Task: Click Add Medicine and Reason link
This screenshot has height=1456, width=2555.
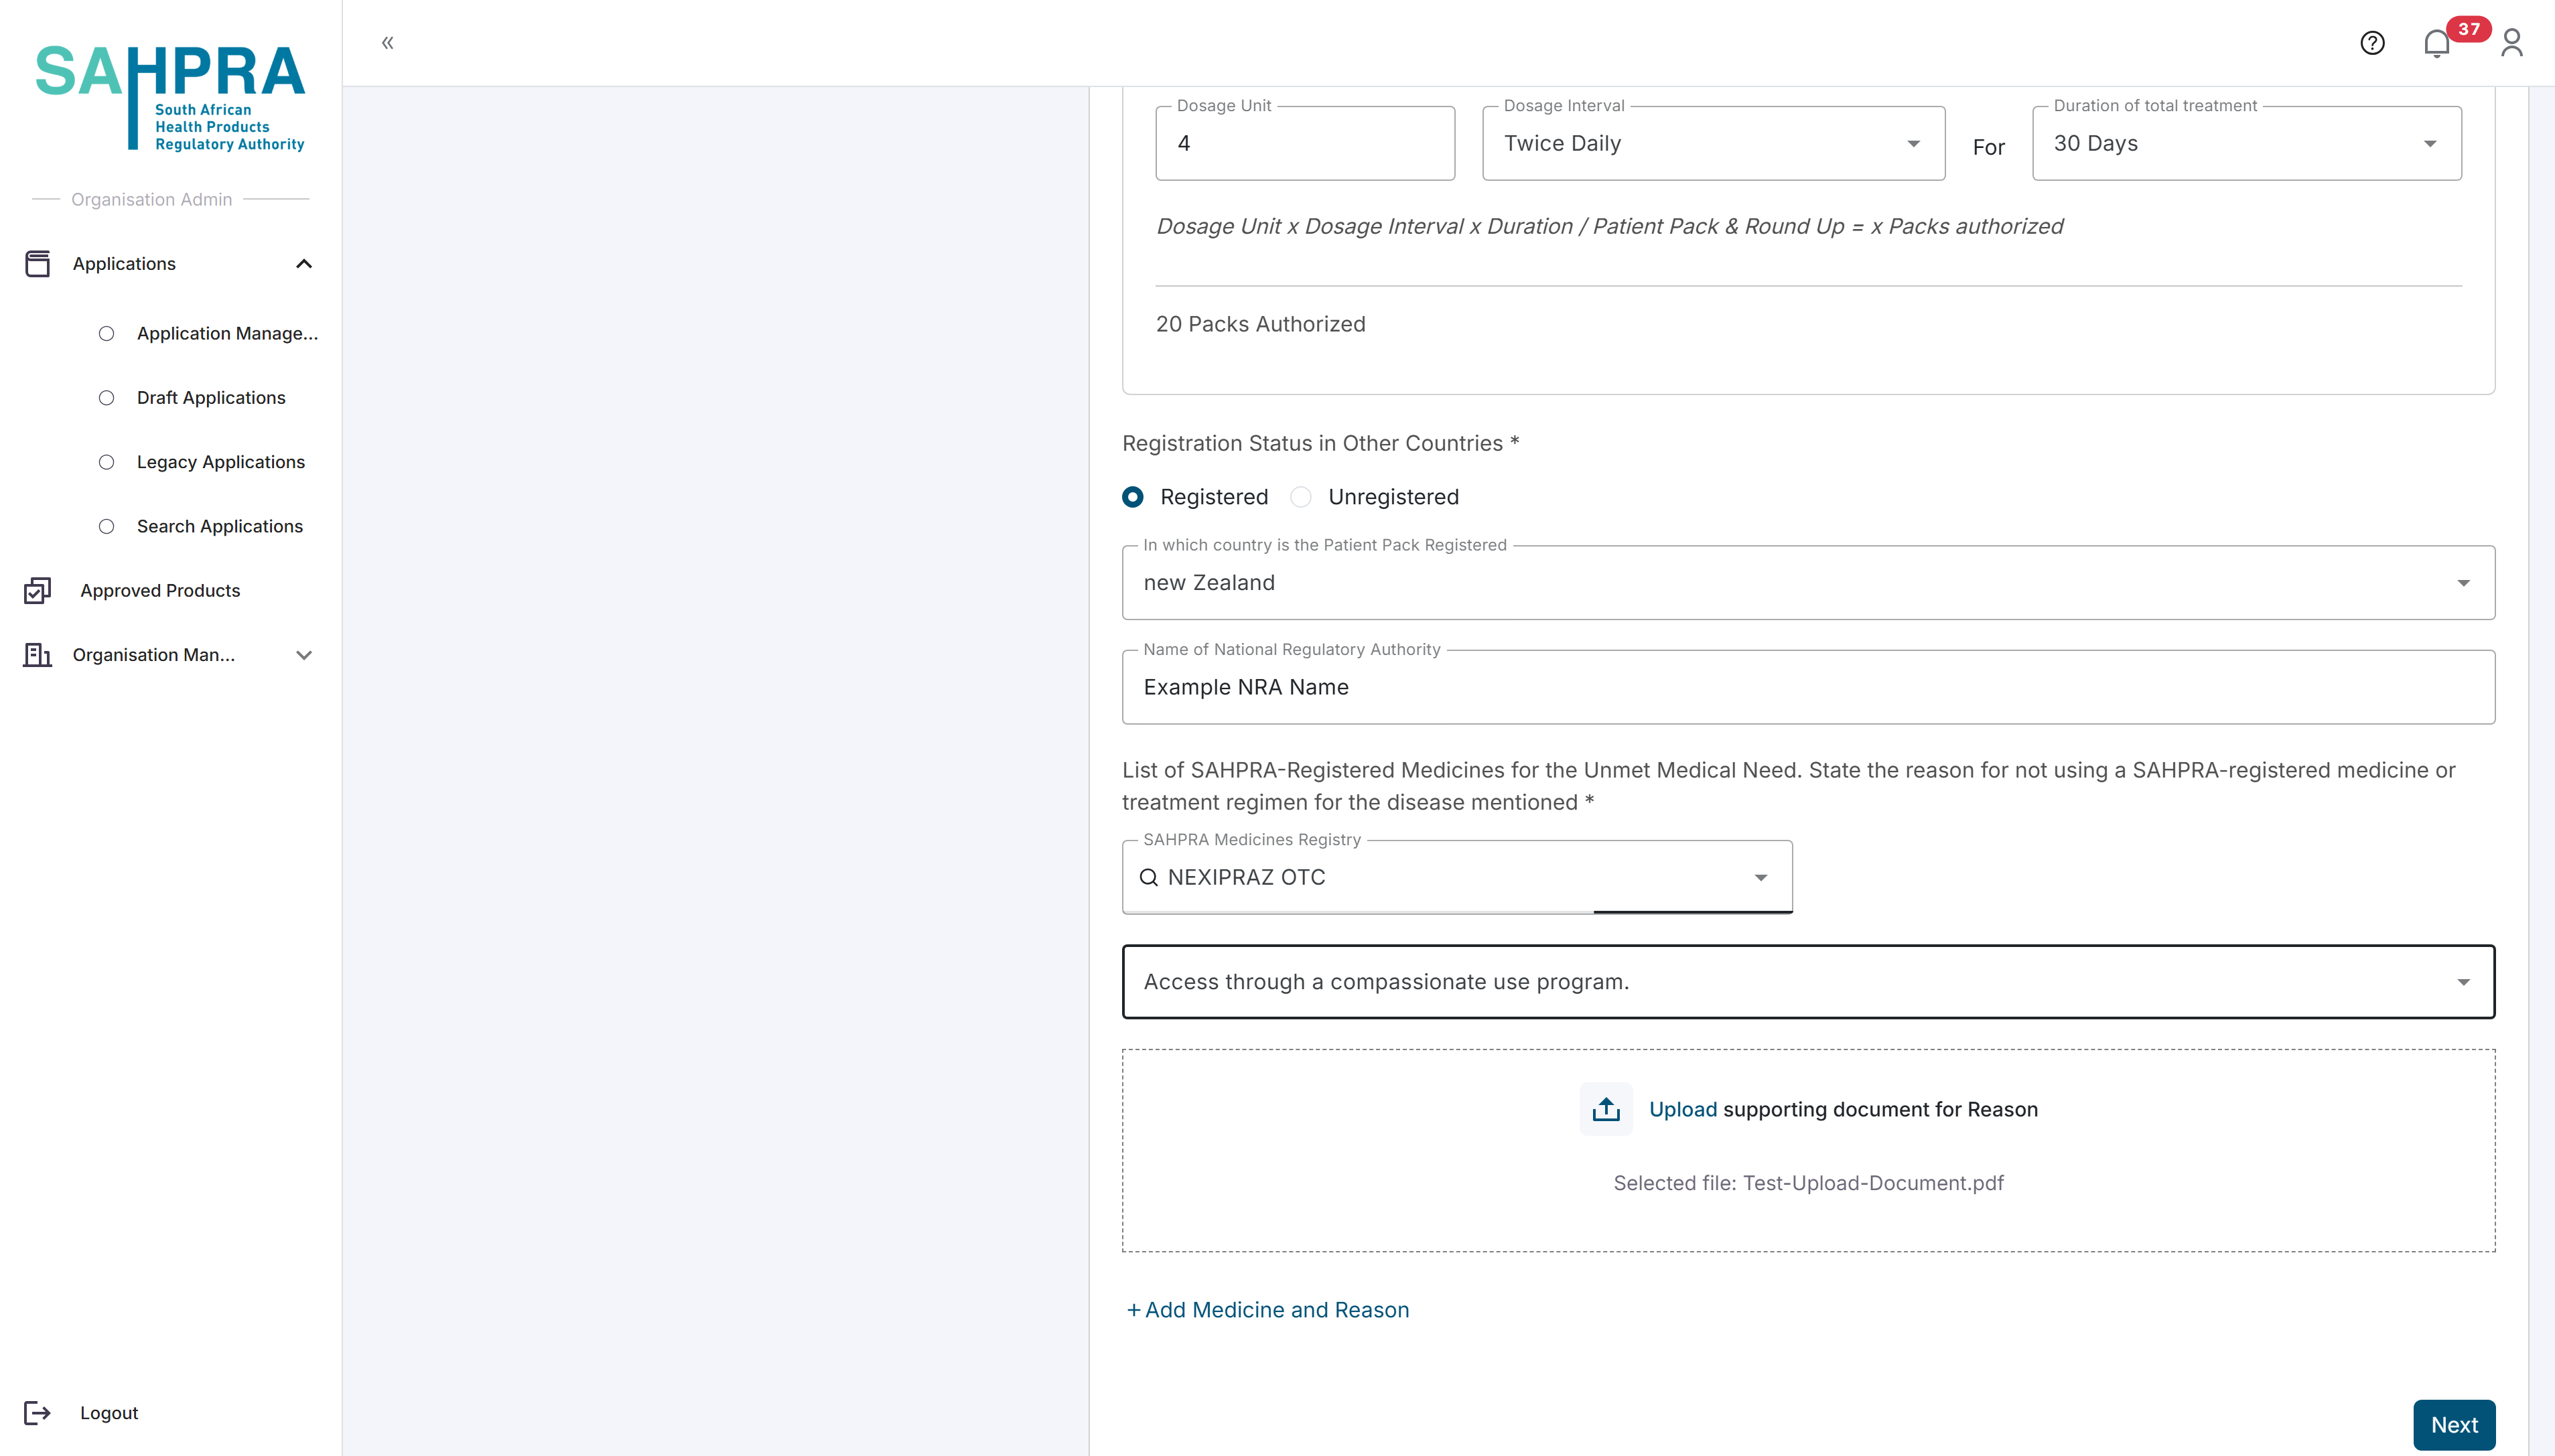Action: coord(1268,1310)
